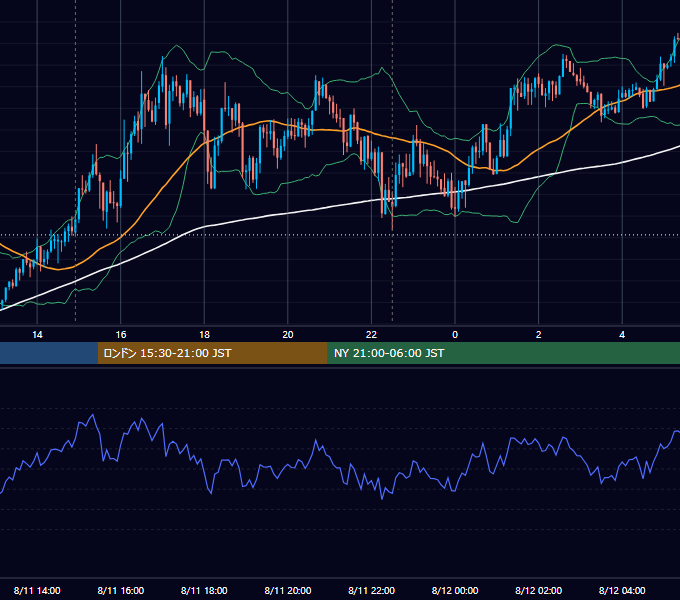Click the "14" hour label on chart axis
This screenshot has width=680, height=600.
(x=37, y=335)
